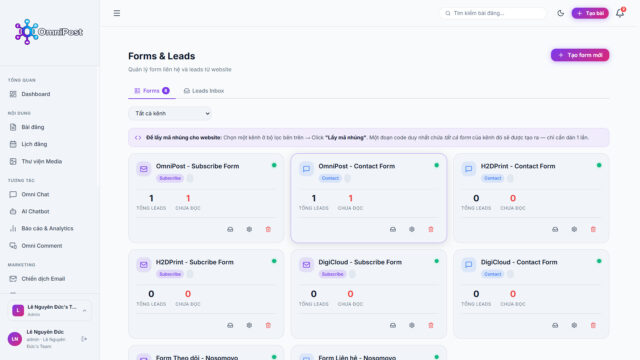
Task: View inbox of OmniPost - Subscribe Form
Action: 230,229
